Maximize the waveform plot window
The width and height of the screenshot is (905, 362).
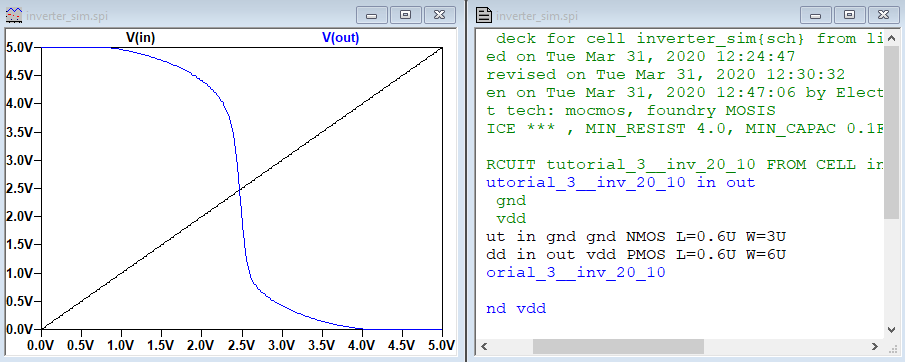pos(406,16)
